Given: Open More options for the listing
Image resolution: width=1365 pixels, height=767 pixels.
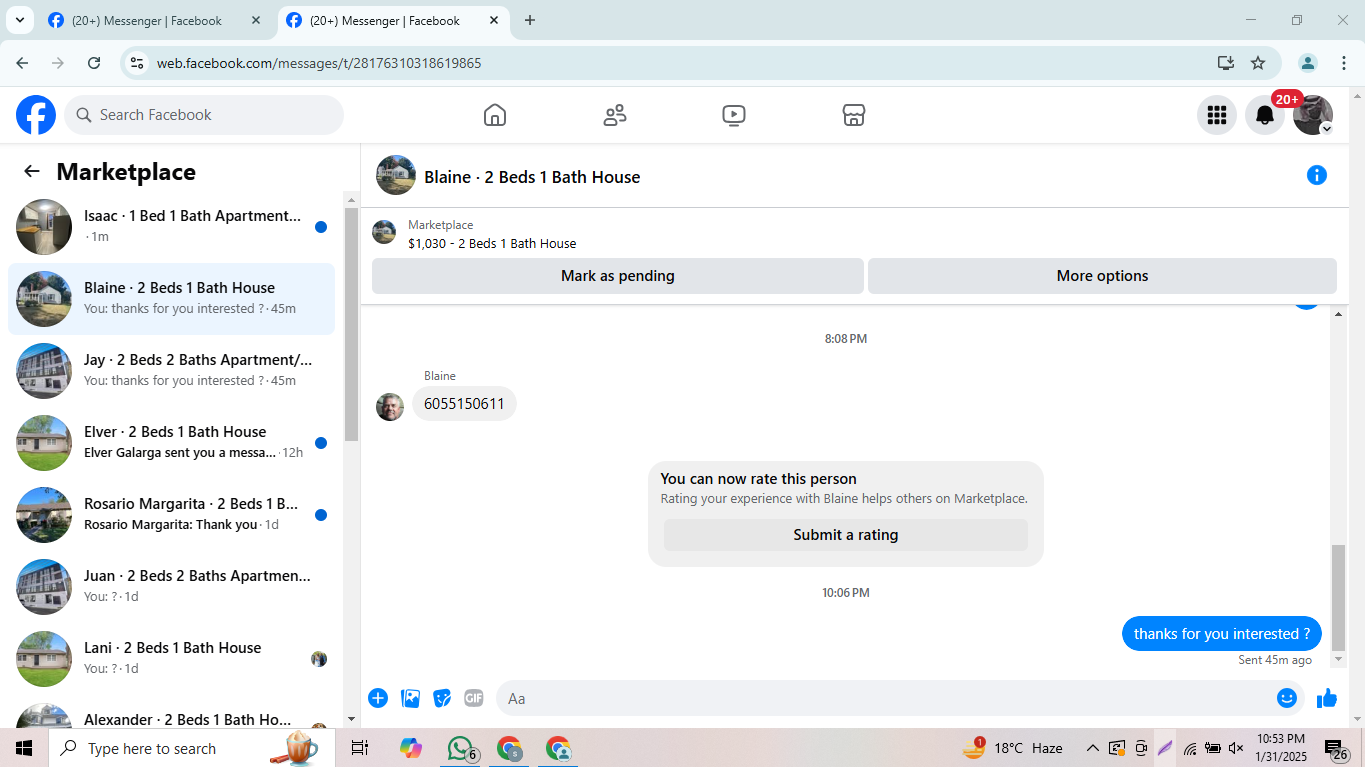Looking at the screenshot, I should point(1102,276).
